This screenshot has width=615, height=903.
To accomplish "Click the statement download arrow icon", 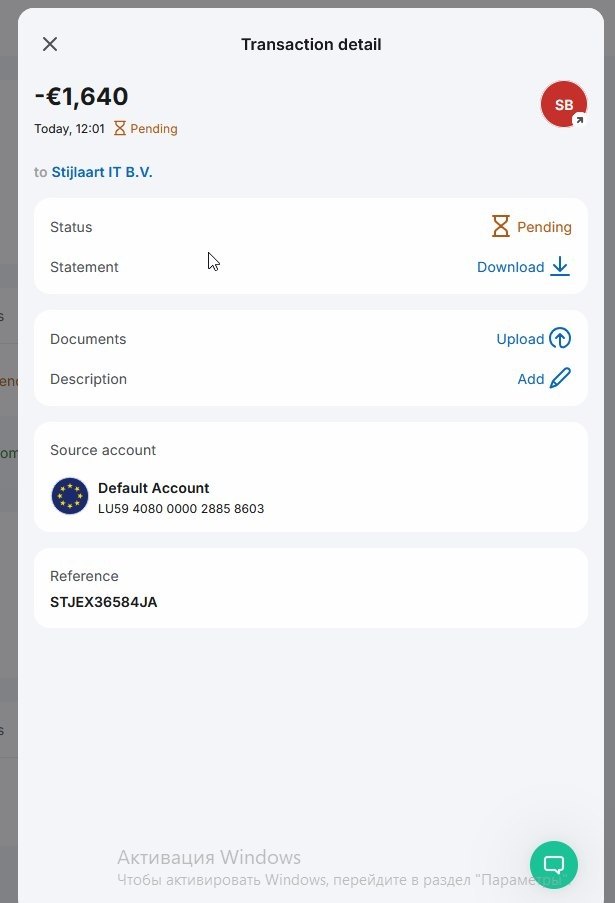I will pyautogui.click(x=560, y=267).
